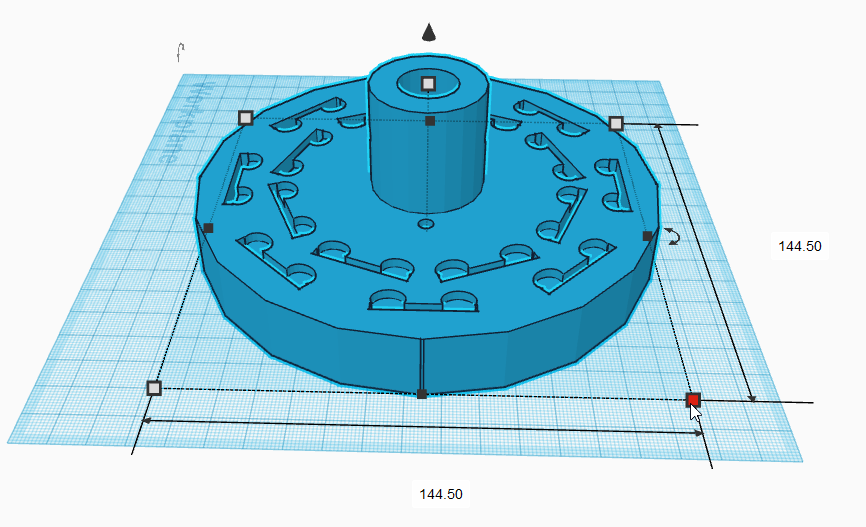The height and width of the screenshot is (527, 866).
Task: Edit the 144.50 dimension on the right side
Action: click(x=800, y=246)
